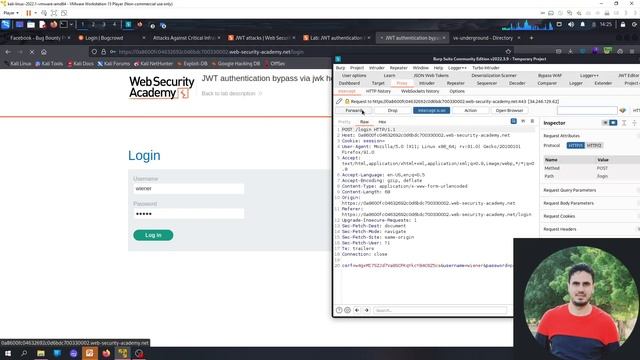Switch to the Facebook Bug Bounty tab
Image resolution: width=640 pixels, height=360 pixels.
[37, 38]
